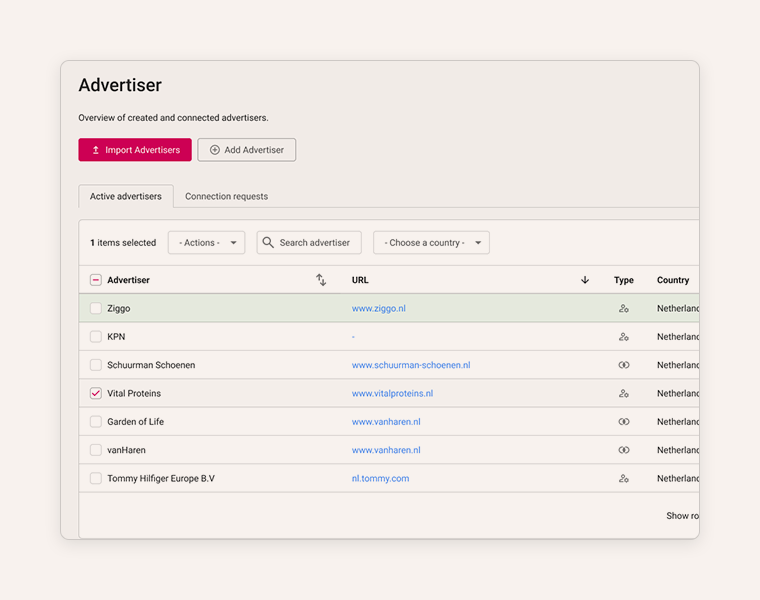Uncheck the Vital Proteins checkbox
Image resolution: width=760 pixels, height=600 pixels.
[96, 394]
